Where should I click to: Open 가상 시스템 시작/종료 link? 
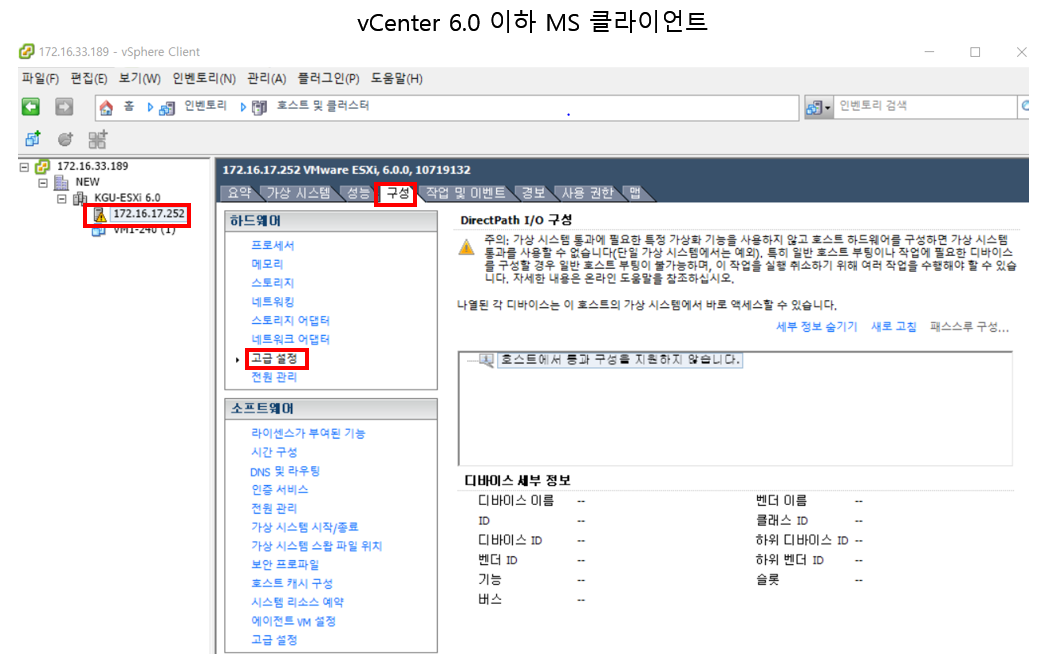304,527
